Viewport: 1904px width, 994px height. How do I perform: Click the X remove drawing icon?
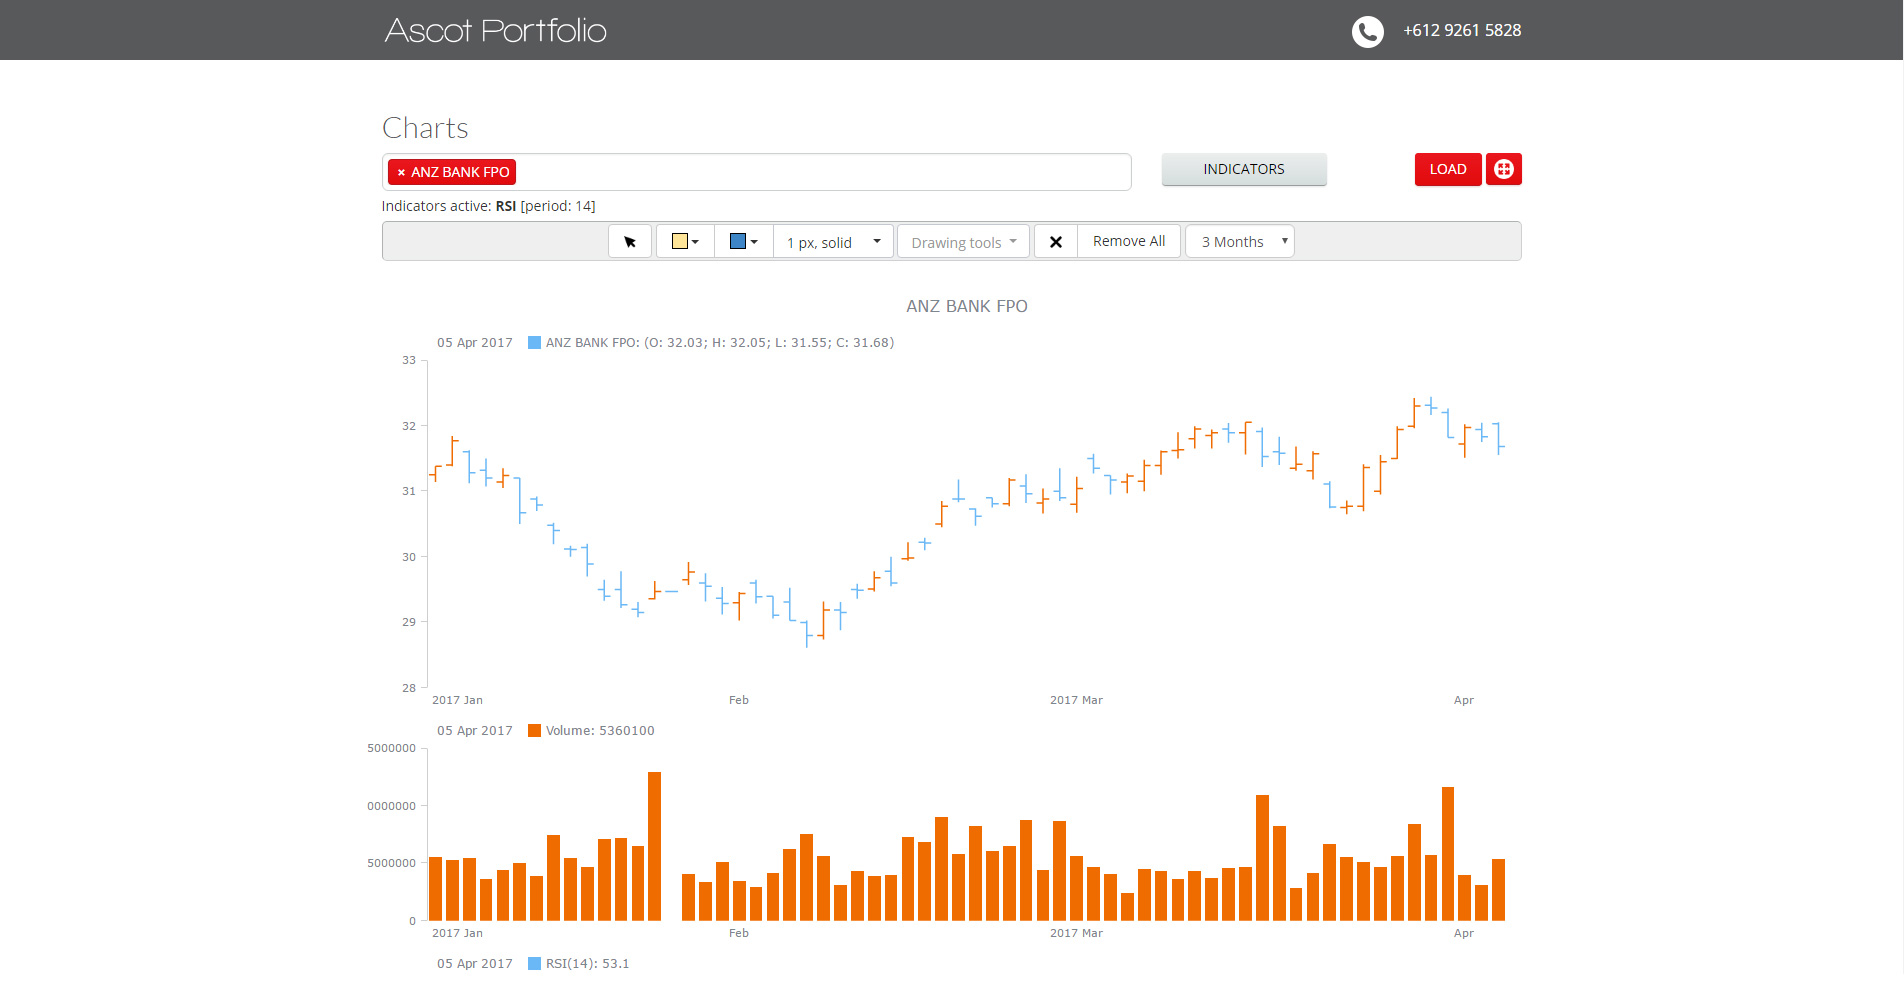click(1055, 242)
